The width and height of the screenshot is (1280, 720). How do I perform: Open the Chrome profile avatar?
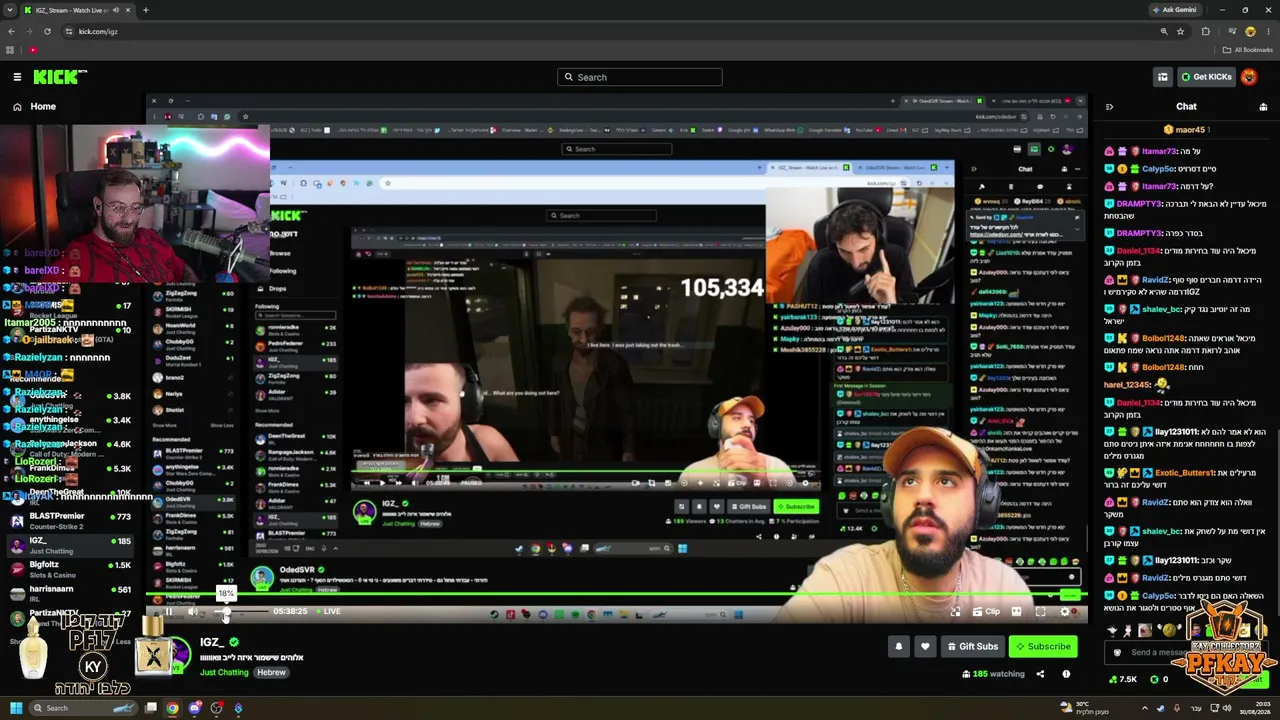coord(1249,31)
